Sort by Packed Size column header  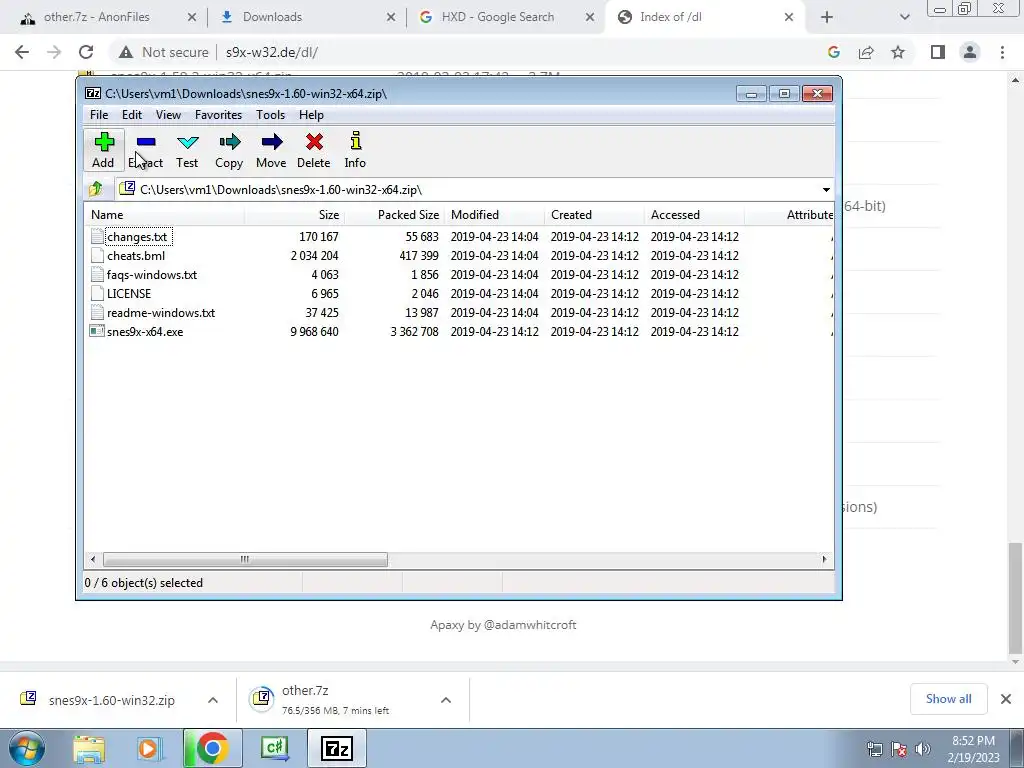[394, 215]
